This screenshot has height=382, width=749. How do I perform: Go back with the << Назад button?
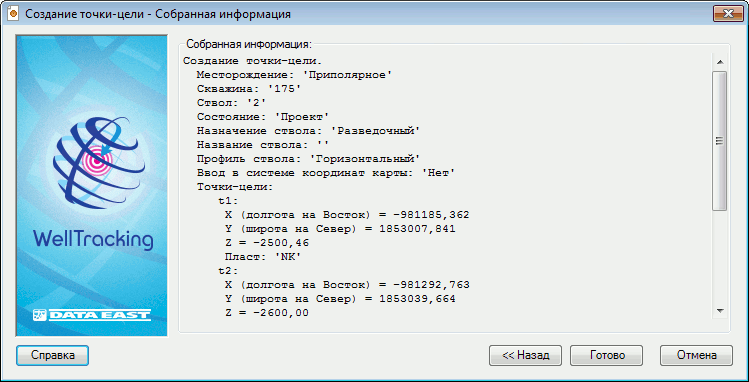pos(525,355)
